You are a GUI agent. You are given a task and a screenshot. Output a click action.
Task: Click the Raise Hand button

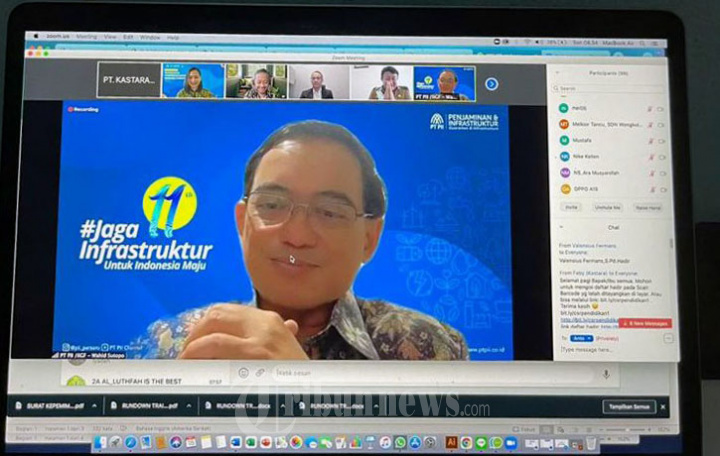point(648,208)
